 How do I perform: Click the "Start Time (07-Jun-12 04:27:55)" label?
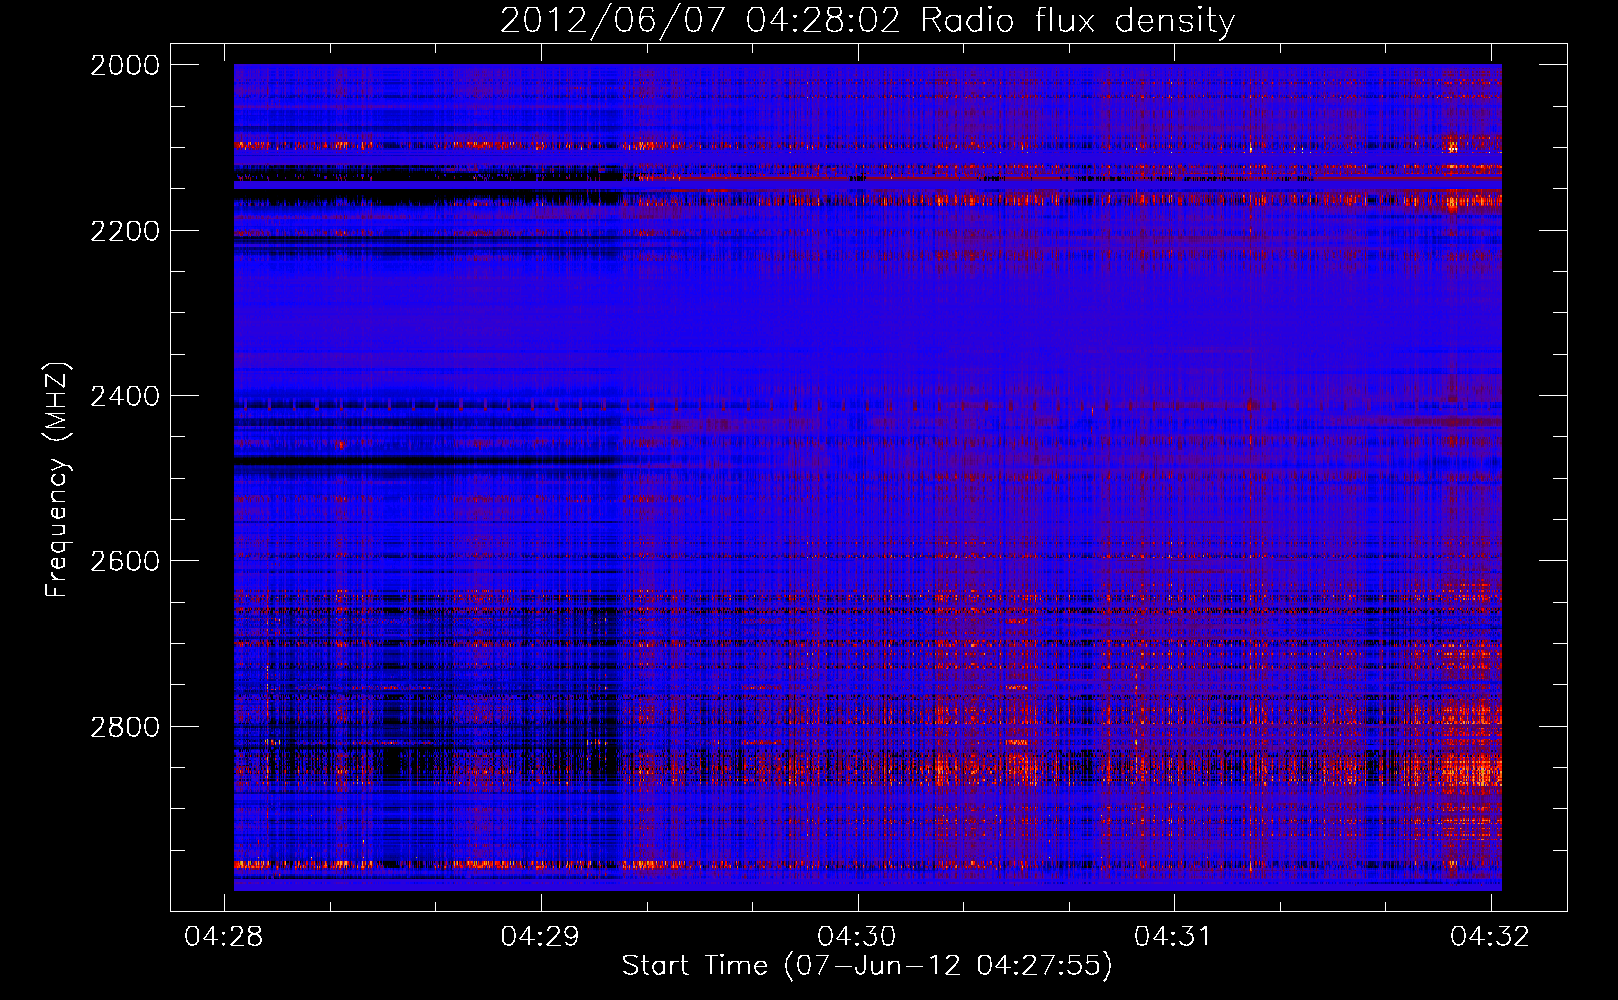pos(867,965)
